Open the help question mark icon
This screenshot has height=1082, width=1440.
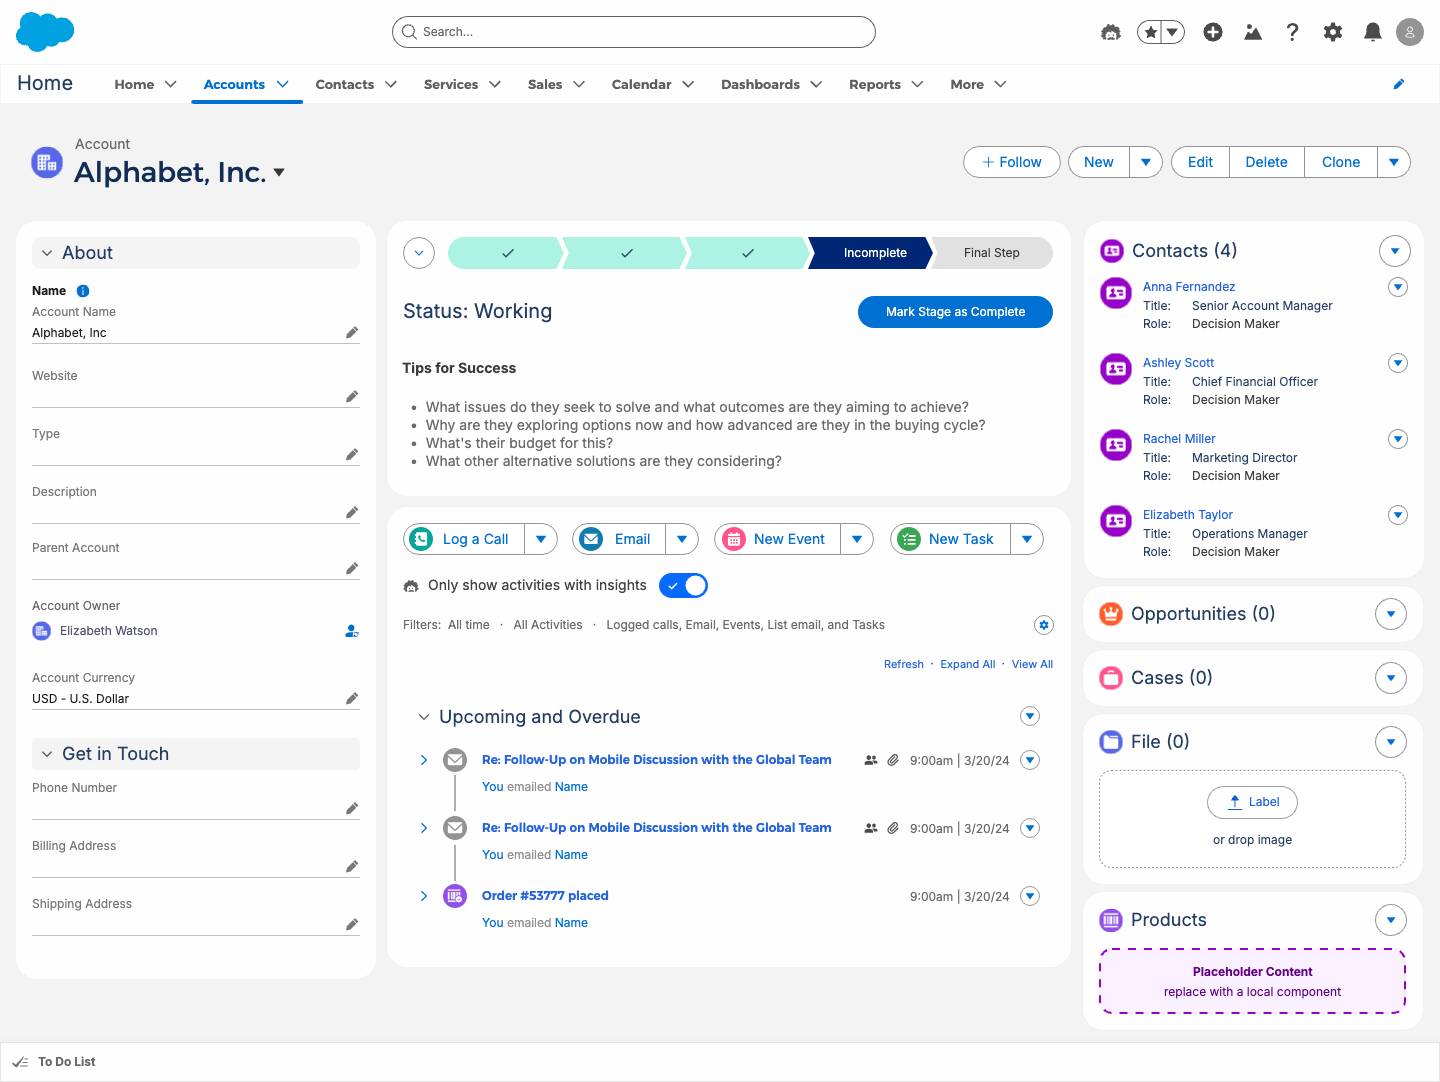coord(1293,32)
